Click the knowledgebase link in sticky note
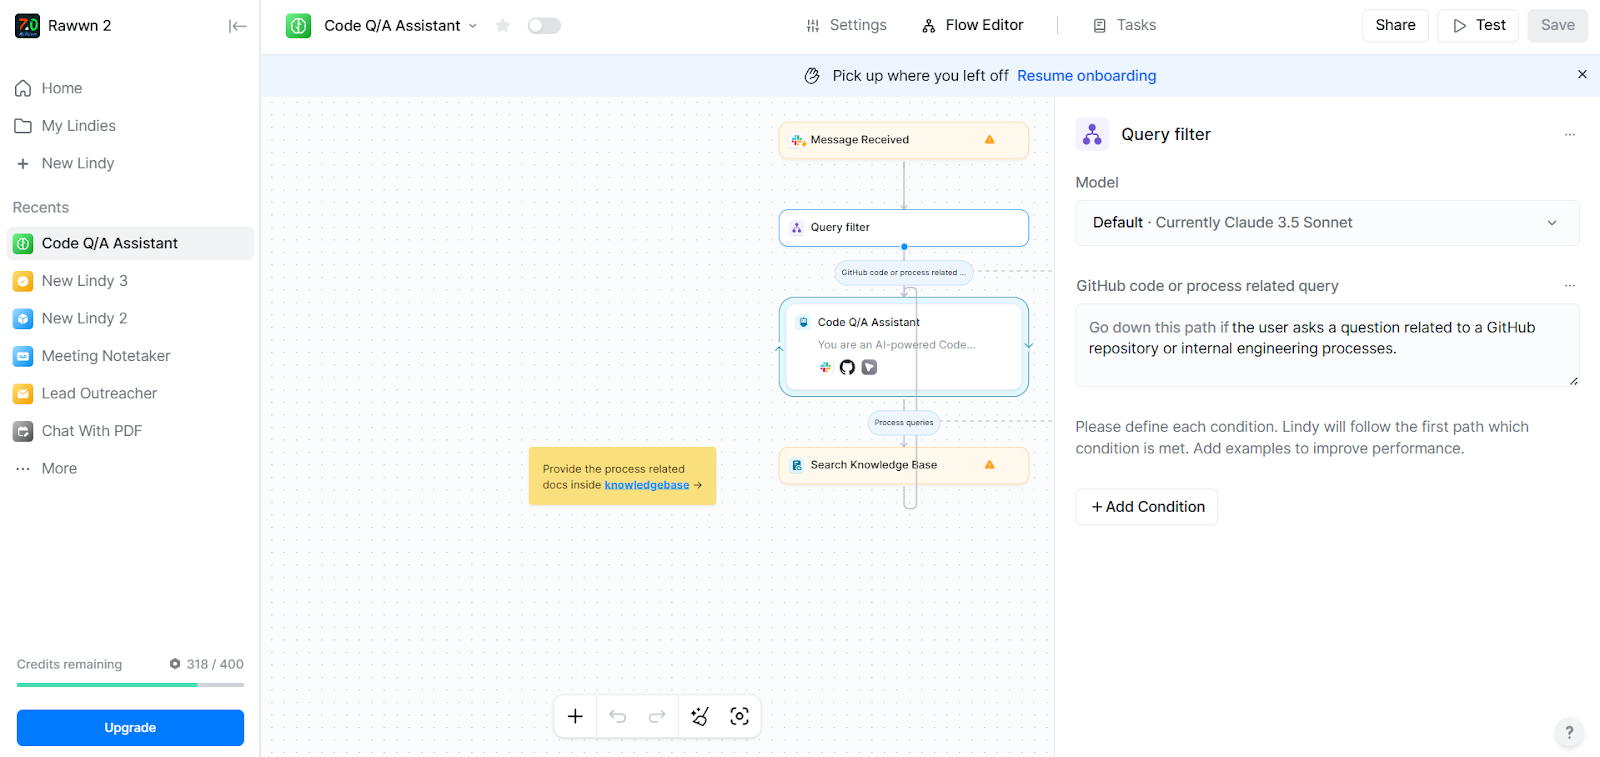This screenshot has width=1600, height=757. click(x=647, y=485)
